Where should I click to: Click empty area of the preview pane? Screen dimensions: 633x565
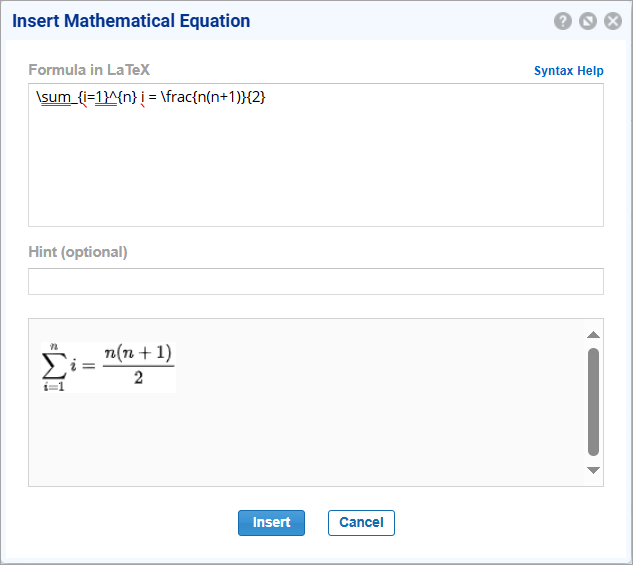click(x=380, y=430)
